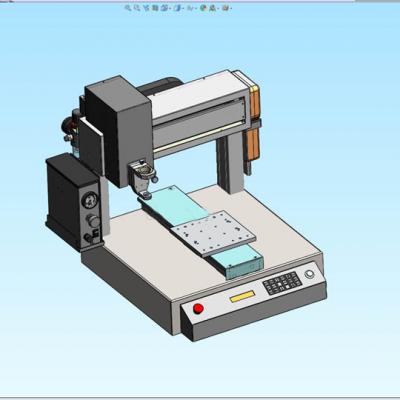Open the View Settings monitor icon
Viewport: 400px width, 400px height.
(x=226, y=8)
